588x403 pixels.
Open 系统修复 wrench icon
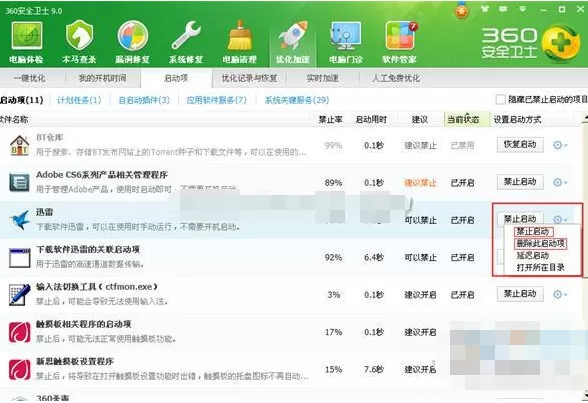(186, 41)
